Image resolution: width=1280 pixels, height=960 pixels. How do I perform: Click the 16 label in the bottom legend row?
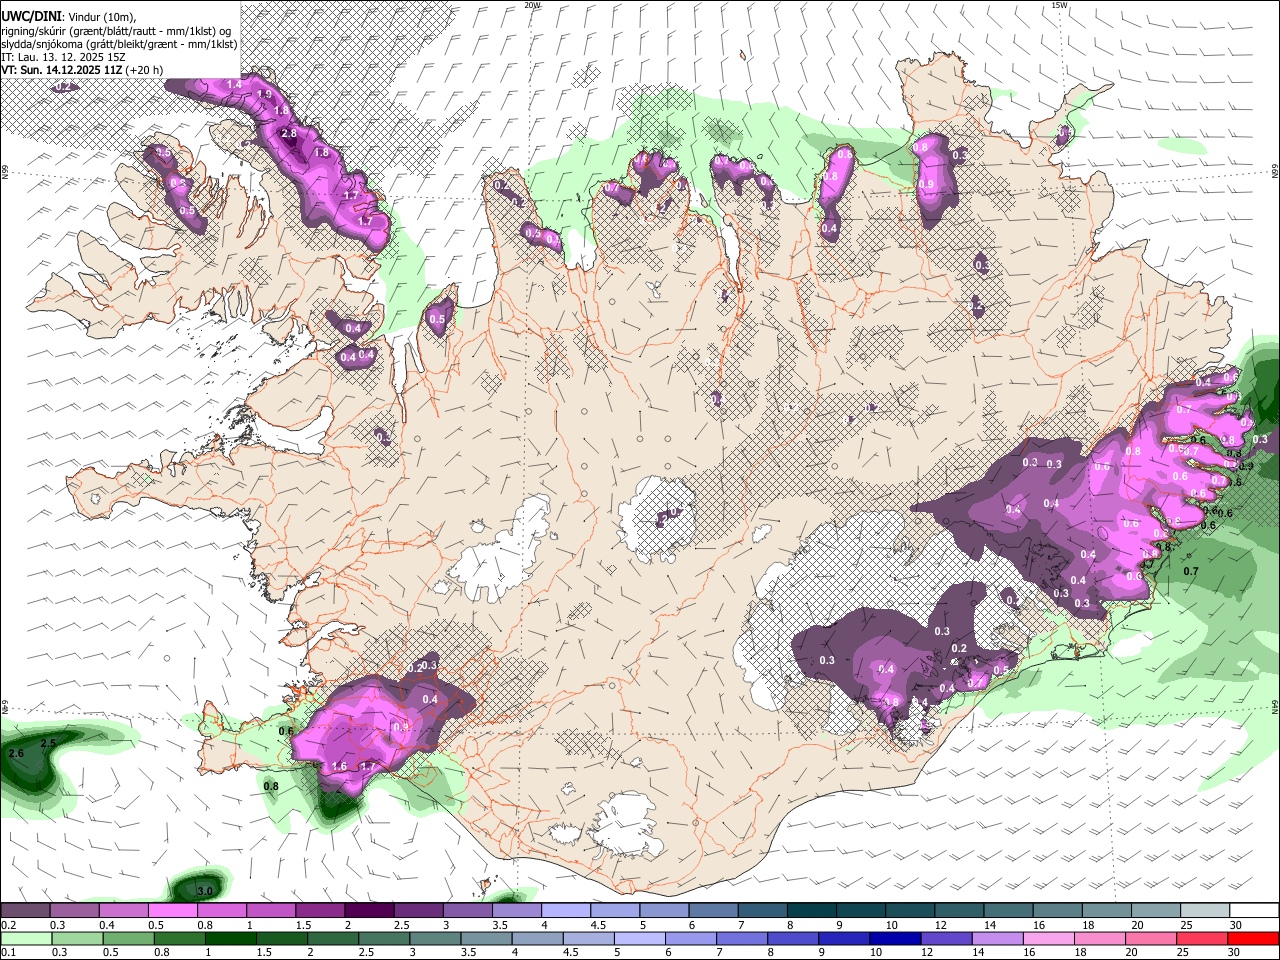[1029, 952]
